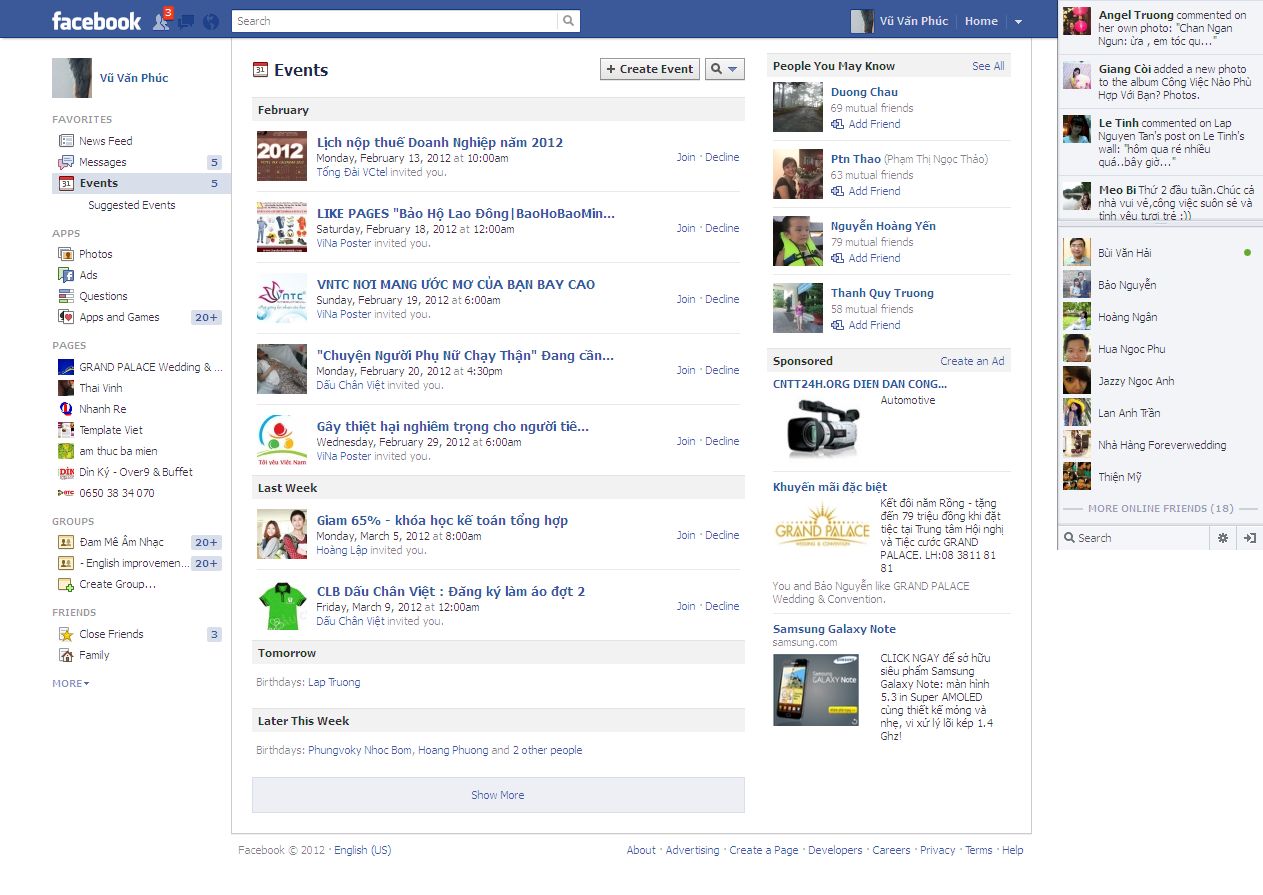Screen dimensions: 1263x895
Task: Click Home in top bar
Action: pos(981,21)
